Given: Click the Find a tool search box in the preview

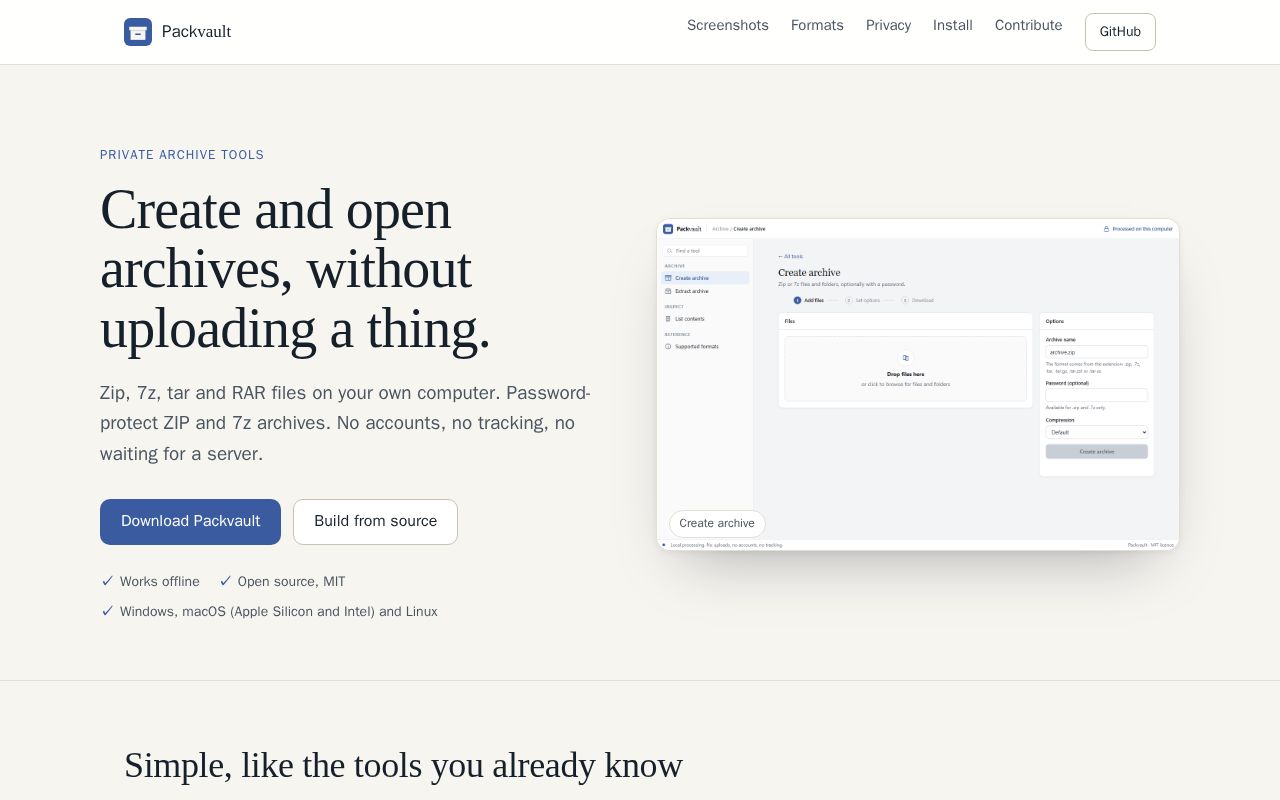Looking at the screenshot, I should pos(705,251).
